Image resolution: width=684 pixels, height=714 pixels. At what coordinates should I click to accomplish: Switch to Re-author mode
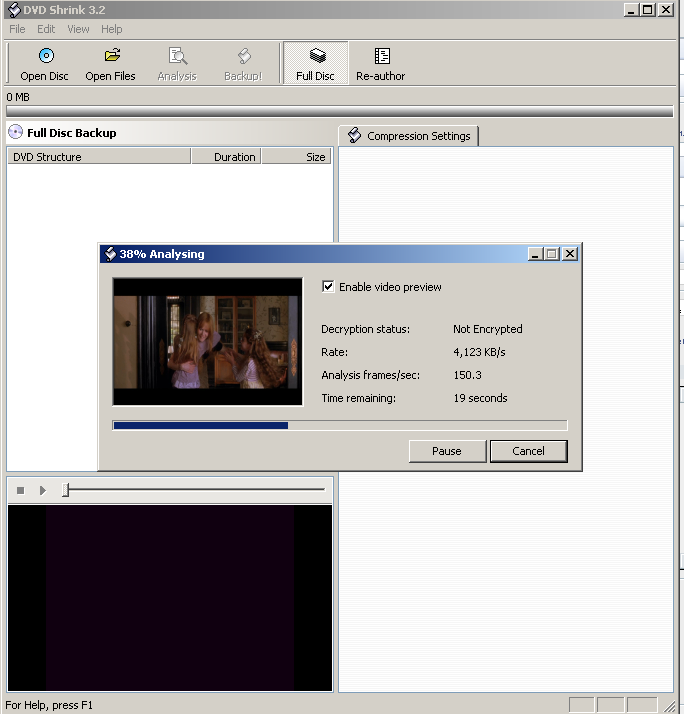click(381, 64)
